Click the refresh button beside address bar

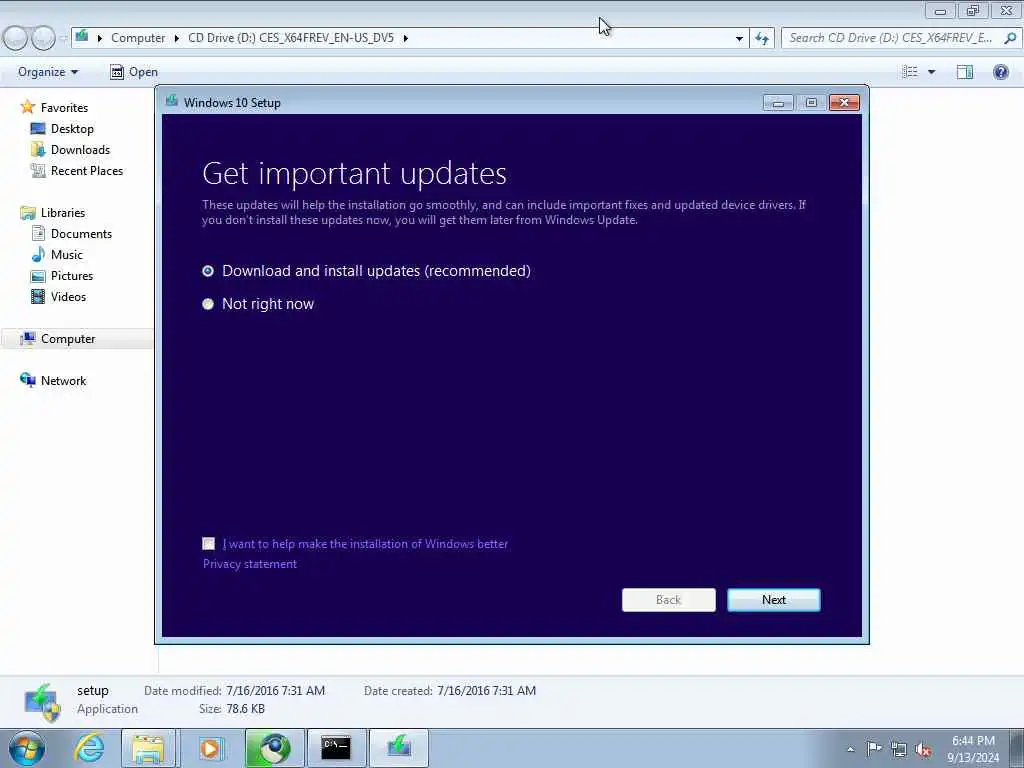click(762, 39)
